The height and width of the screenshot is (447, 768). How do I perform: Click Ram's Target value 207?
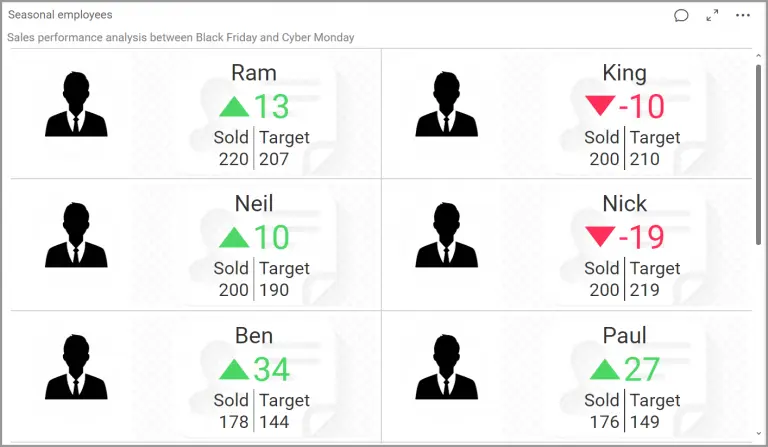(273, 158)
